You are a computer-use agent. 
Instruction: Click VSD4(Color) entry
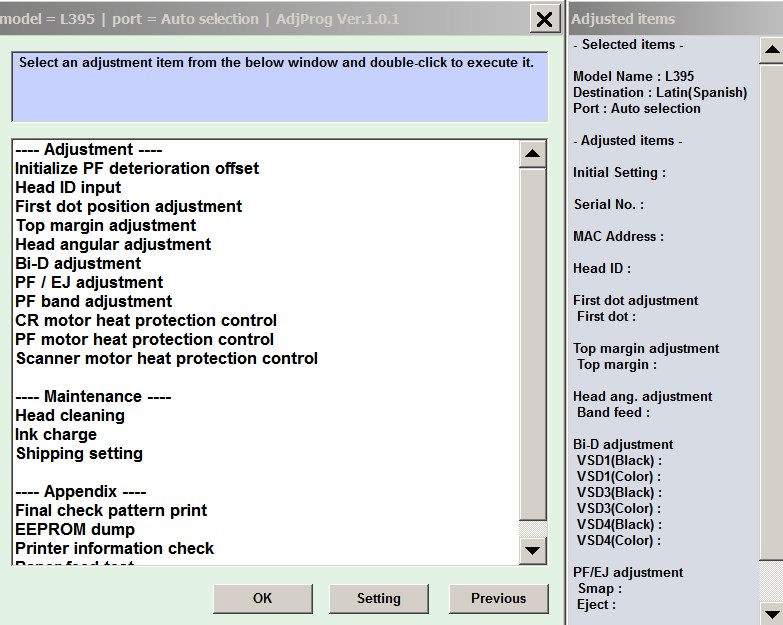pos(619,540)
